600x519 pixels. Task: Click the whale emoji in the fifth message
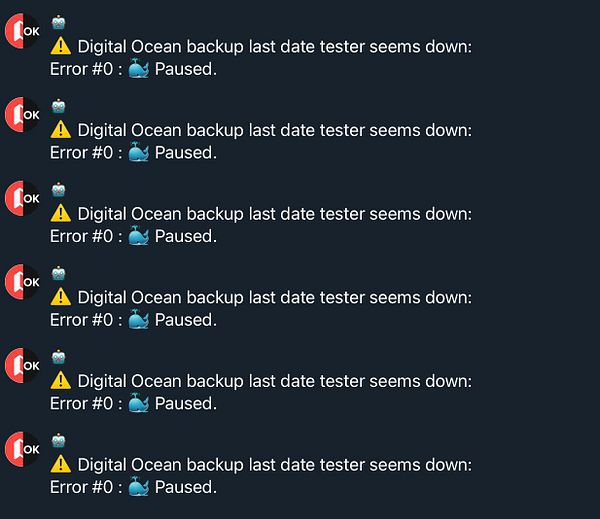click(x=138, y=403)
